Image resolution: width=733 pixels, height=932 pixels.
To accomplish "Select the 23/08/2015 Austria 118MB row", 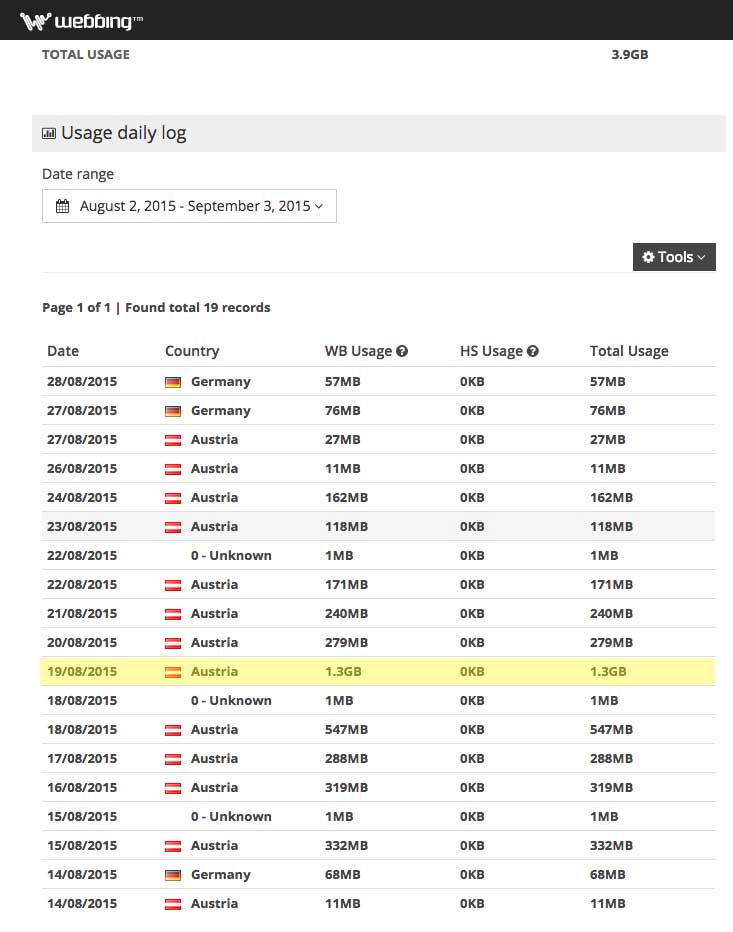I will [378, 527].
